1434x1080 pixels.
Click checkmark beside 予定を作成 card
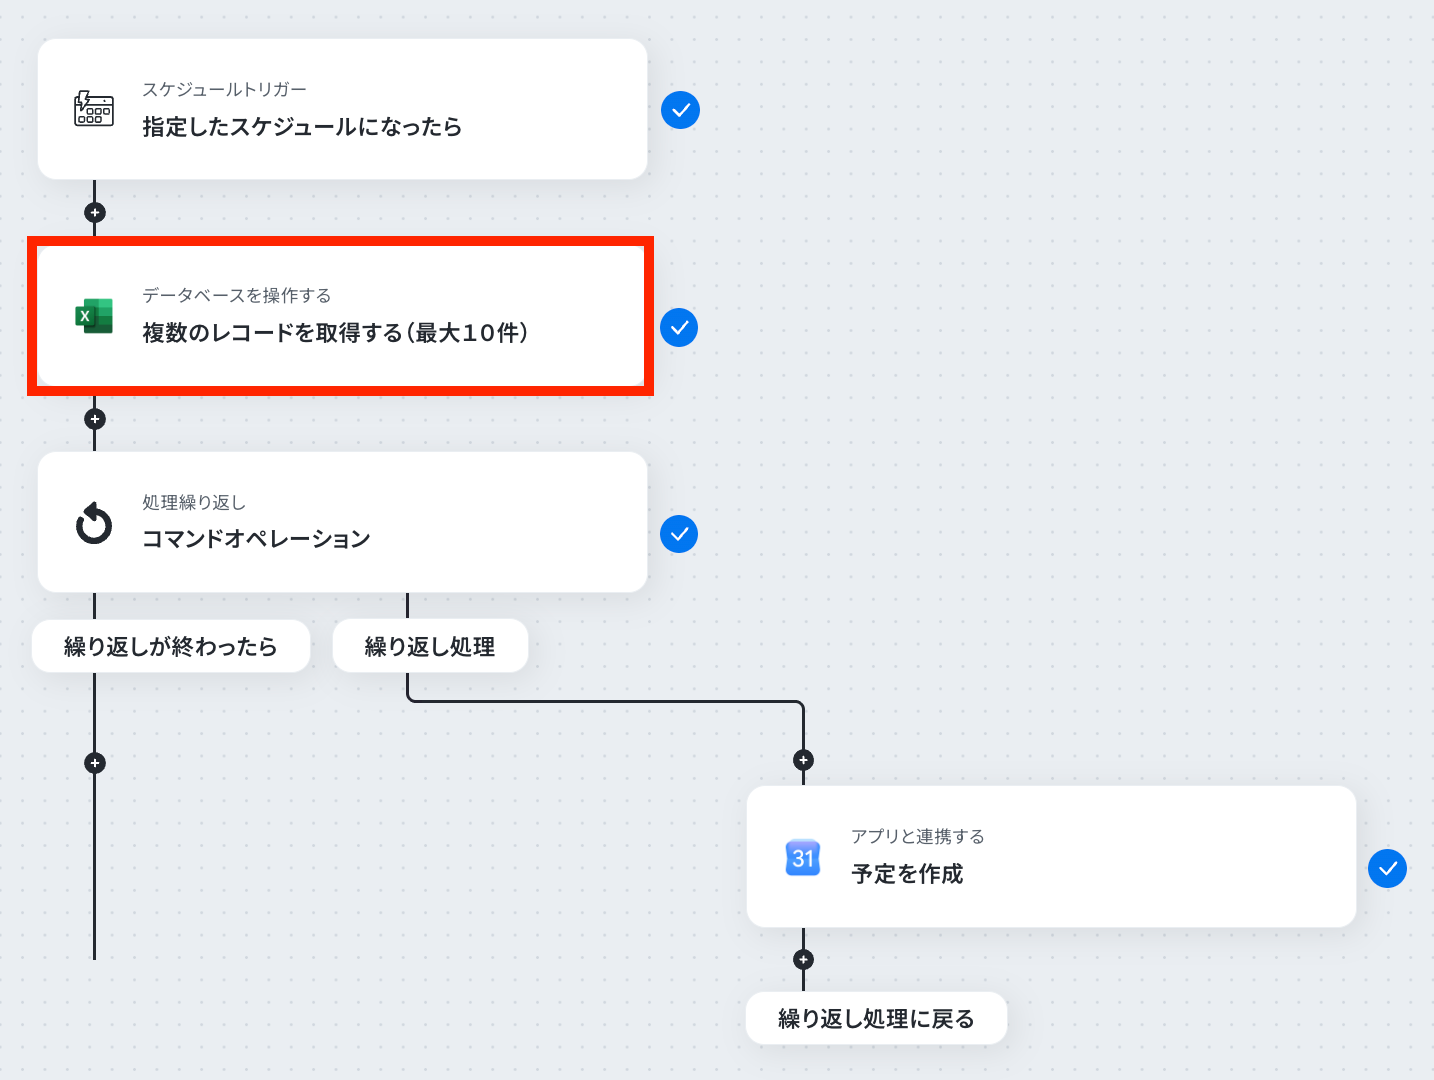[1387, 868]
